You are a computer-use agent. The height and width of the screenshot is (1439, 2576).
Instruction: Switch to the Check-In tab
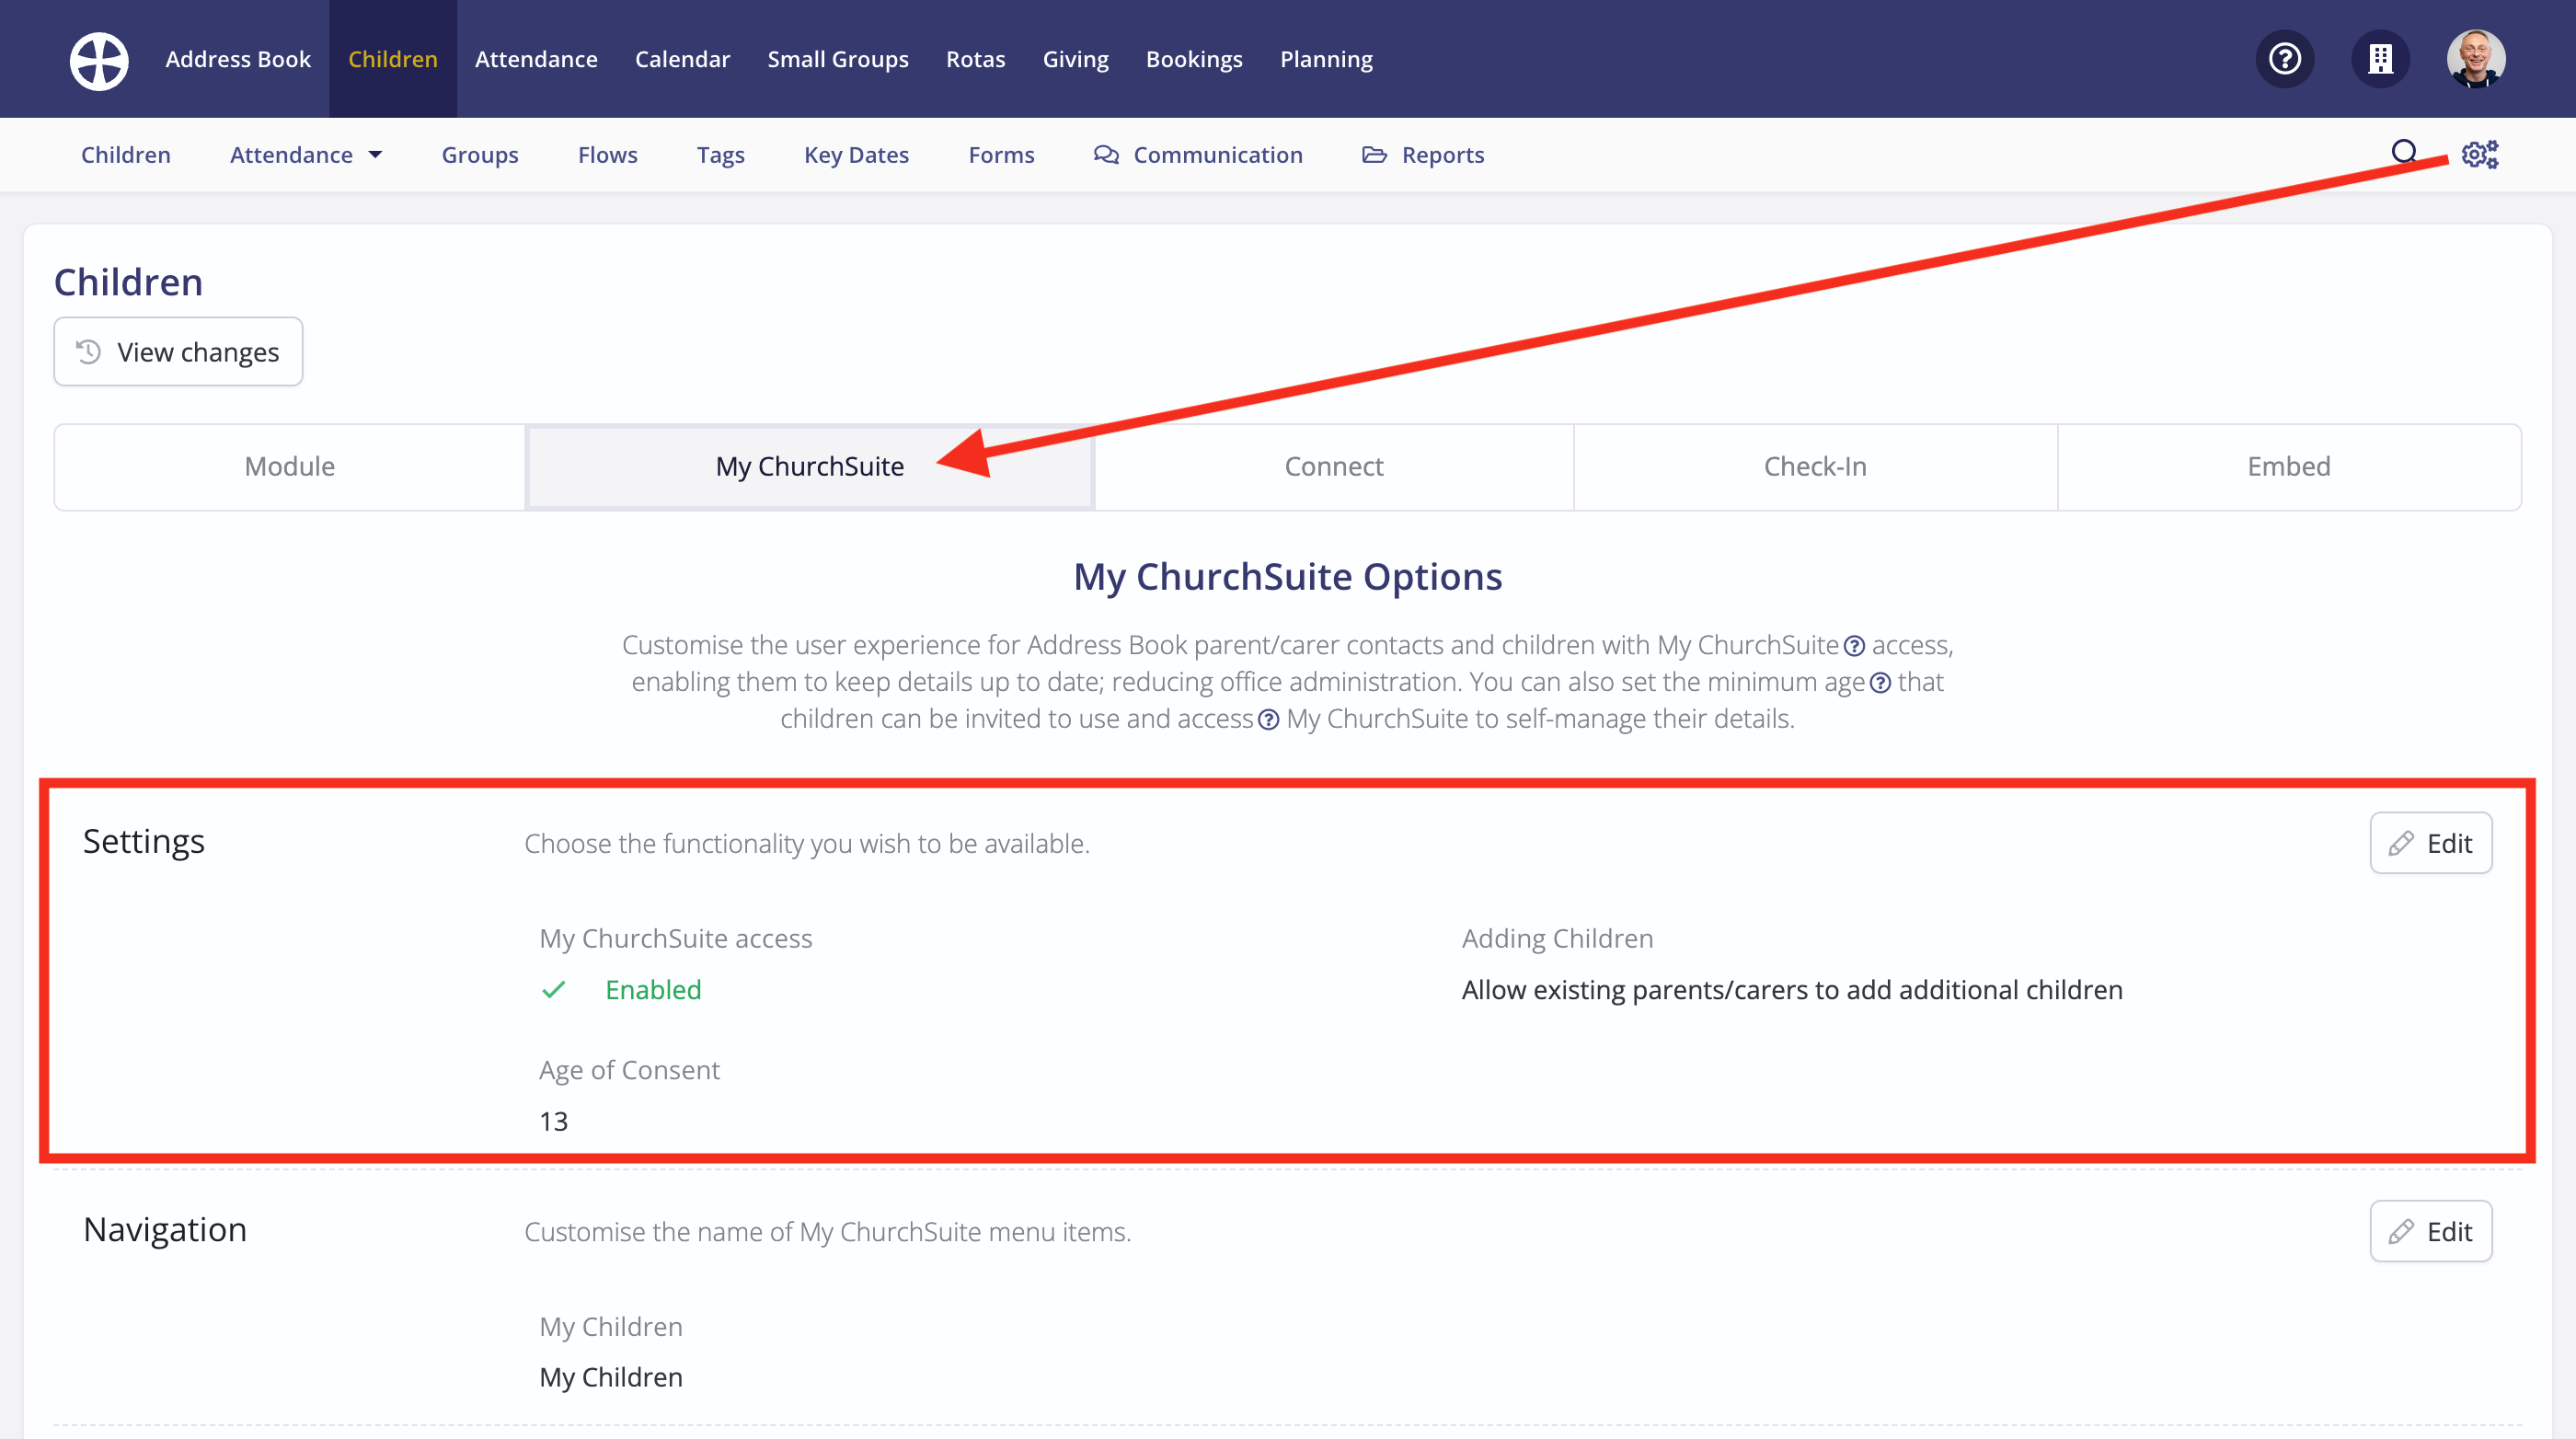point(1815,467)
